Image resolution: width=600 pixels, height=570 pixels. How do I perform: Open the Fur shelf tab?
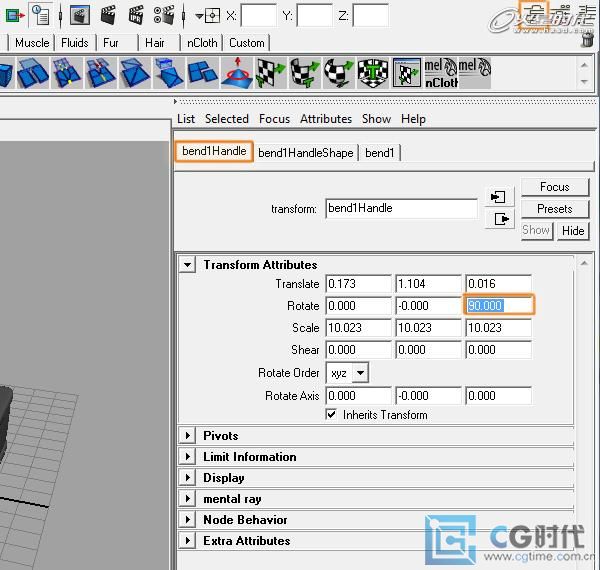111,42
